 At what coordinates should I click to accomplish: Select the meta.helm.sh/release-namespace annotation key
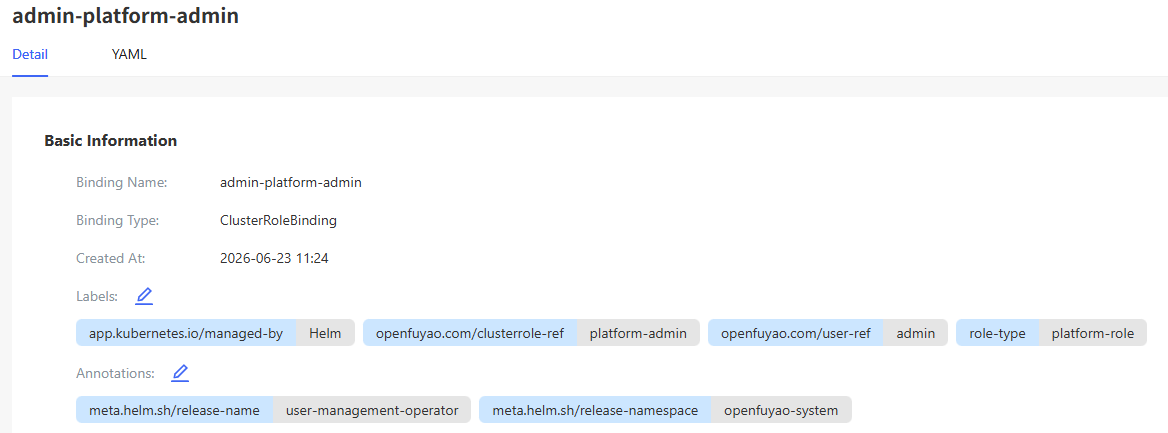point(595,410)
